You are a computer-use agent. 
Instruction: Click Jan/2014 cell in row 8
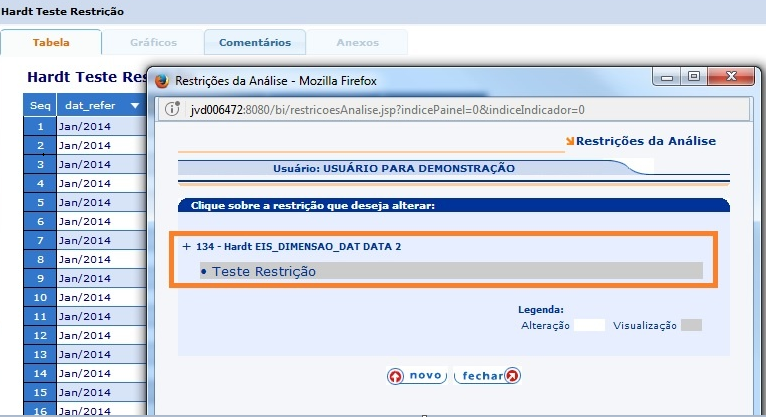coord(102,260)
